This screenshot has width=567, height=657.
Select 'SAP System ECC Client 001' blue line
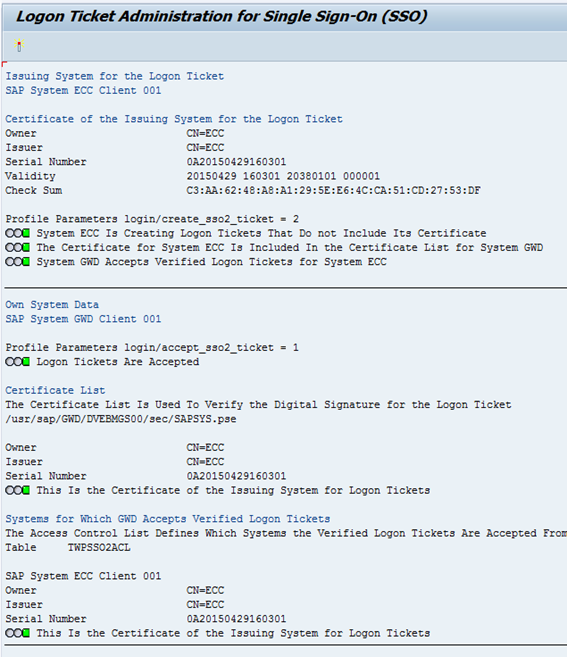tap(83, 91)
